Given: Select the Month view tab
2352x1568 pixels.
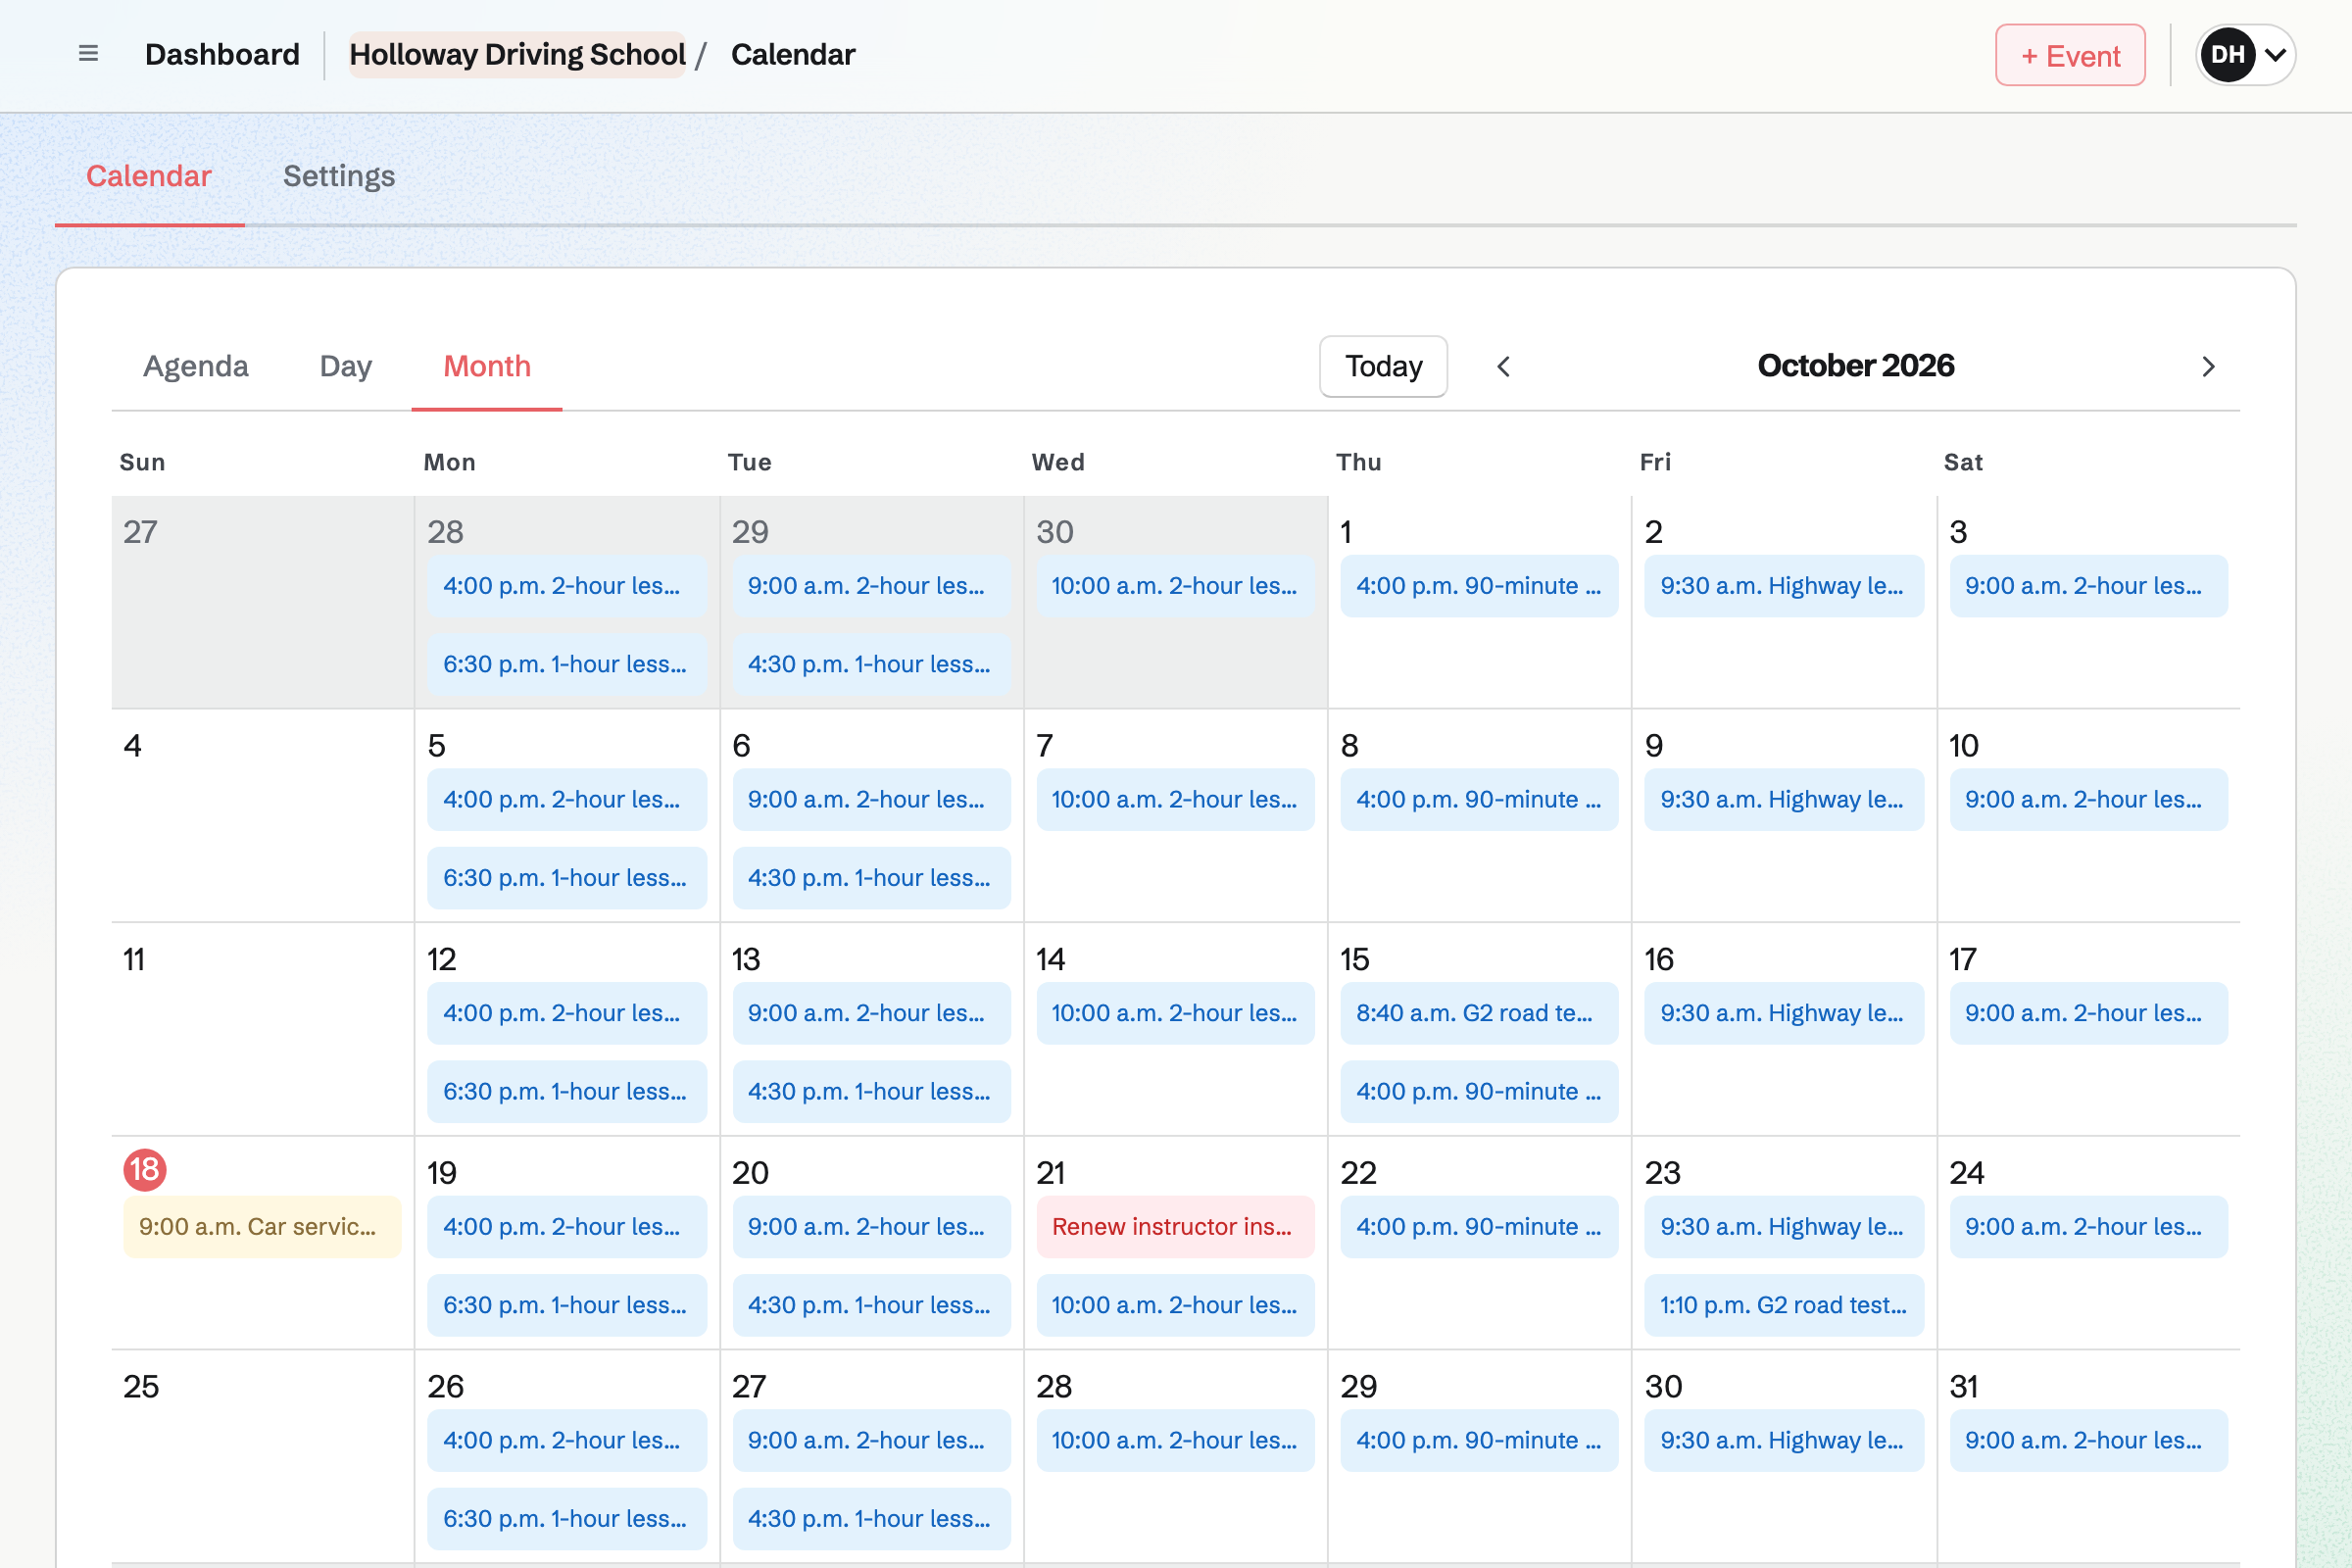Looking at the screenshot, I should (487, 366).
